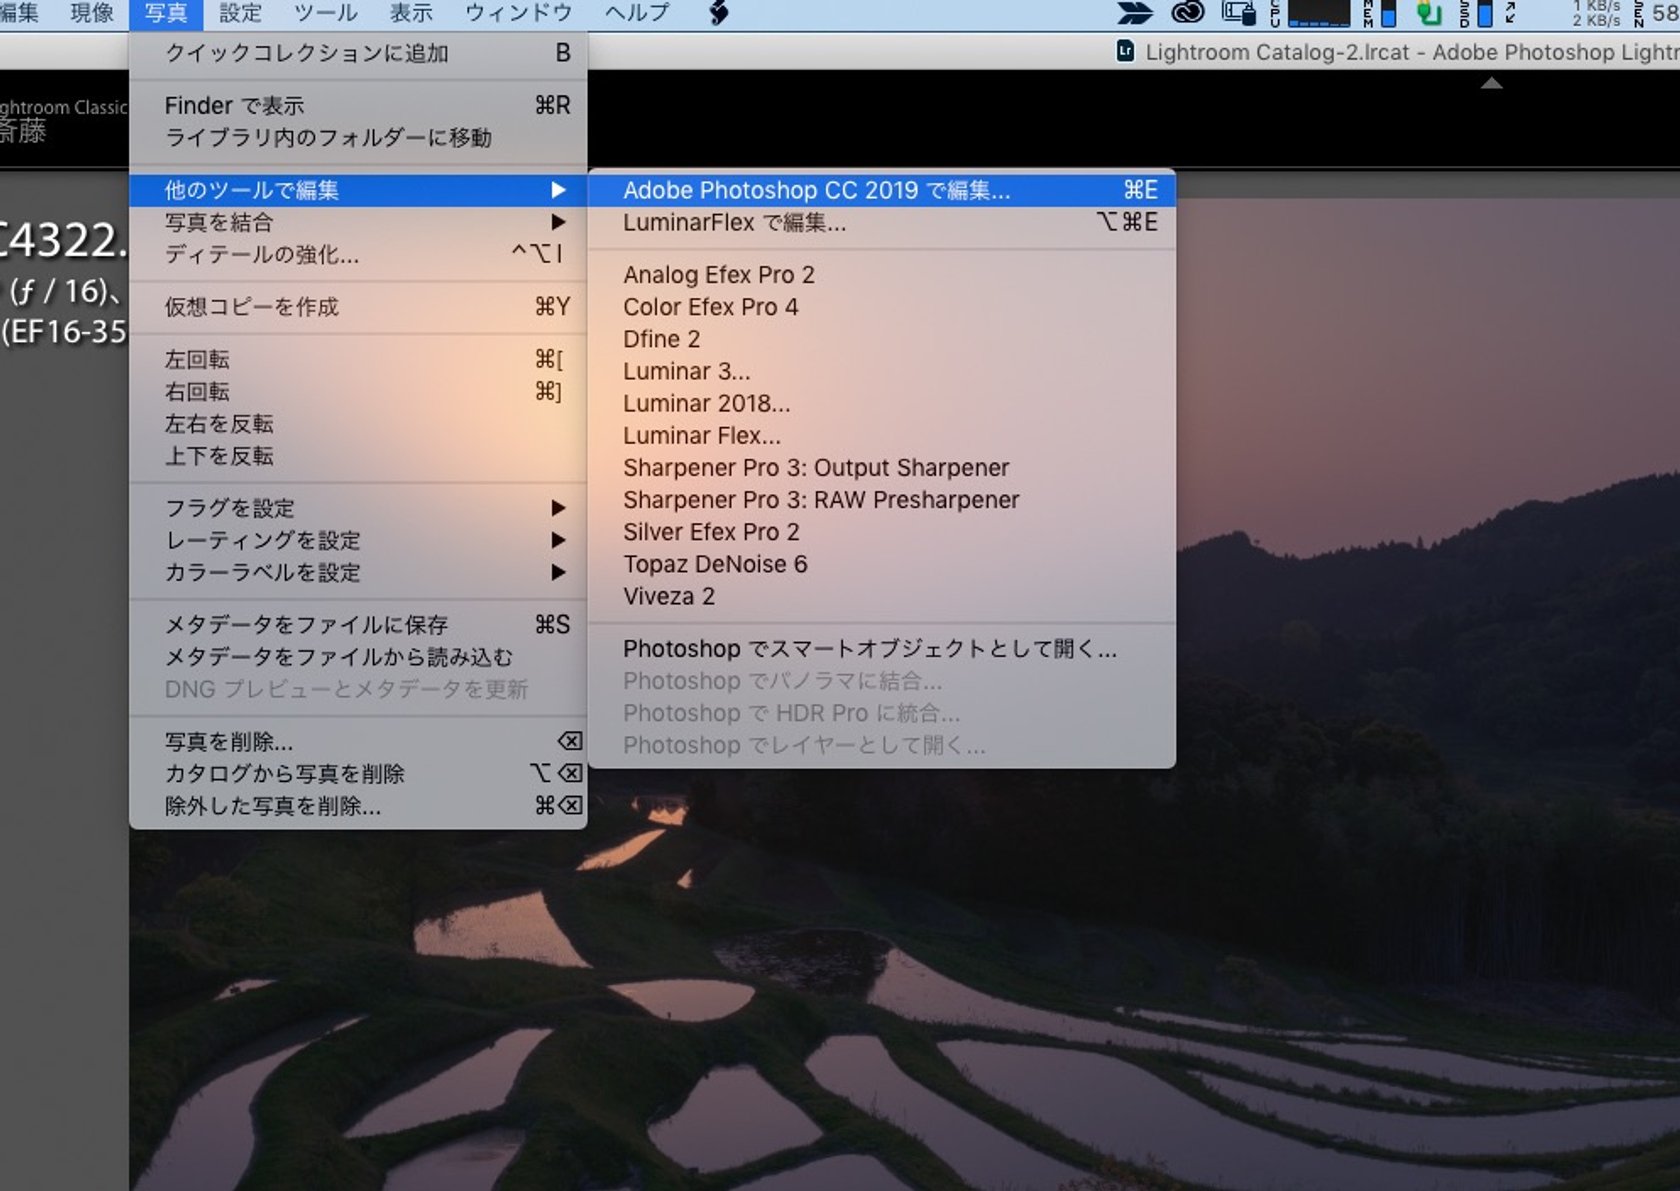Choose カタログから写真を削除
This screenshot has width=1680, height=1191.
coord(358,774)
